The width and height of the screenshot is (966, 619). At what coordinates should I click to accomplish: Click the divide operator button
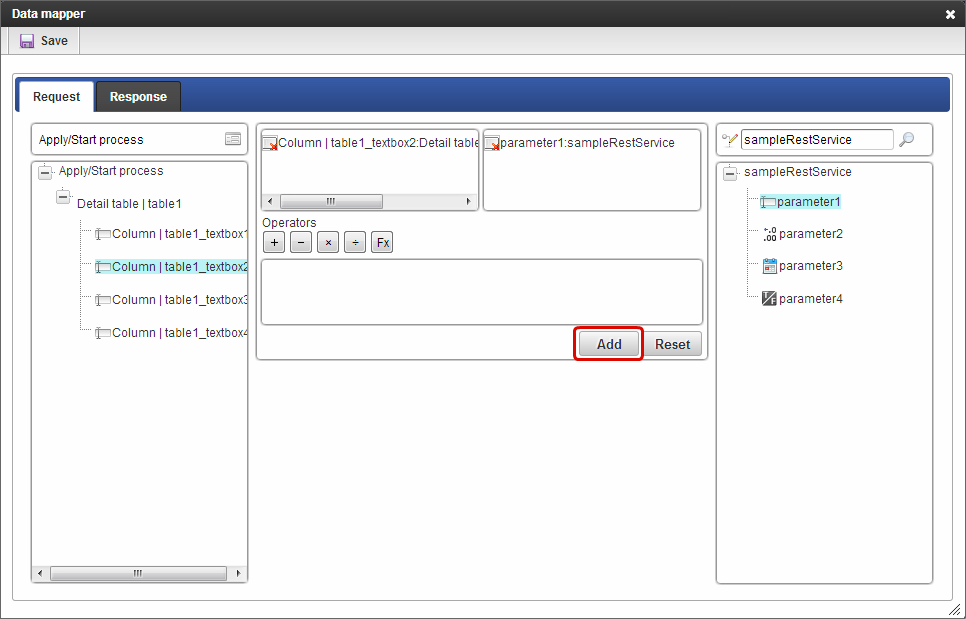click(x=355, y=243)
